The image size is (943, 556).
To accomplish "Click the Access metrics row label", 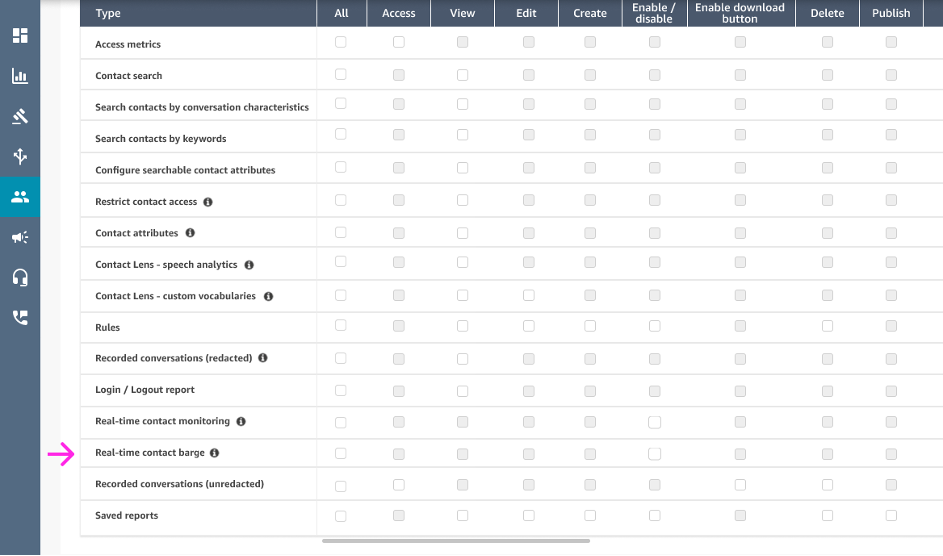I will coord(128,44).
